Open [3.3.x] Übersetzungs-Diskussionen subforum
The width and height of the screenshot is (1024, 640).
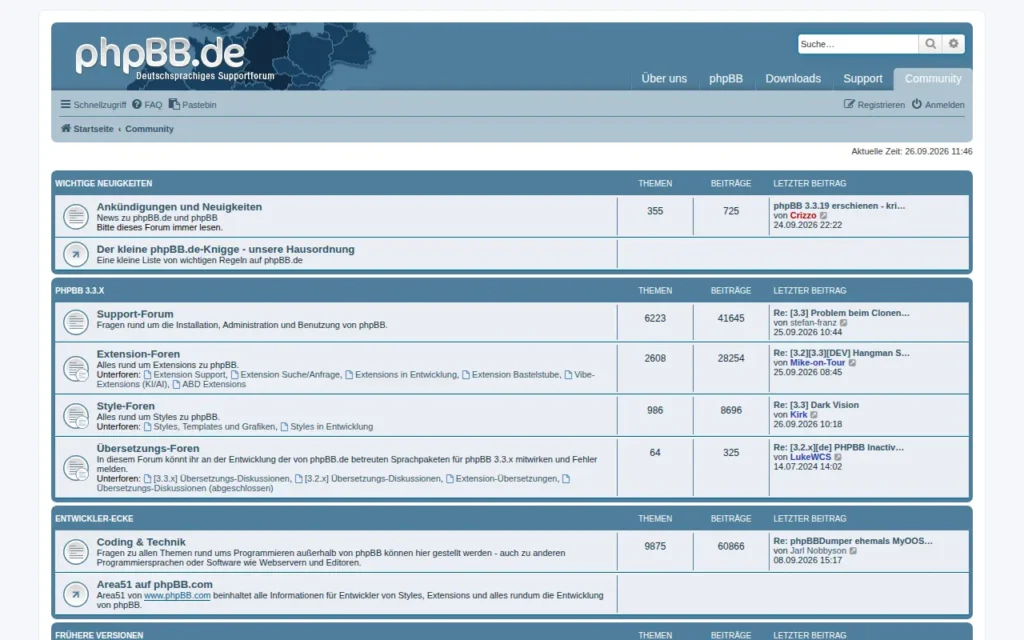click(216, 479)
